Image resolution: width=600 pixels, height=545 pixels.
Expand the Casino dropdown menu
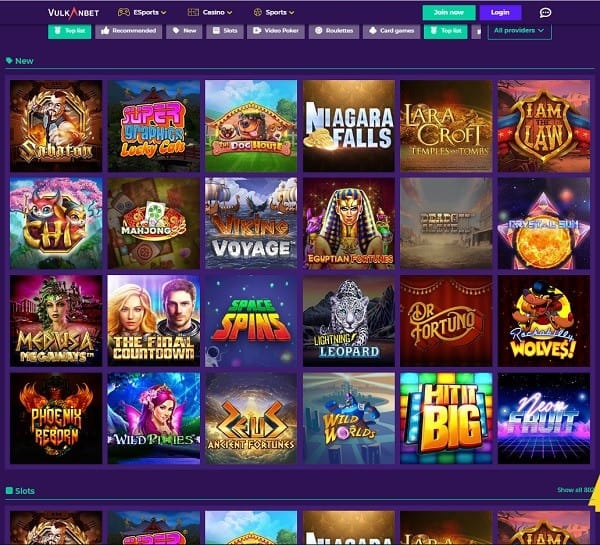coord(210,12)
